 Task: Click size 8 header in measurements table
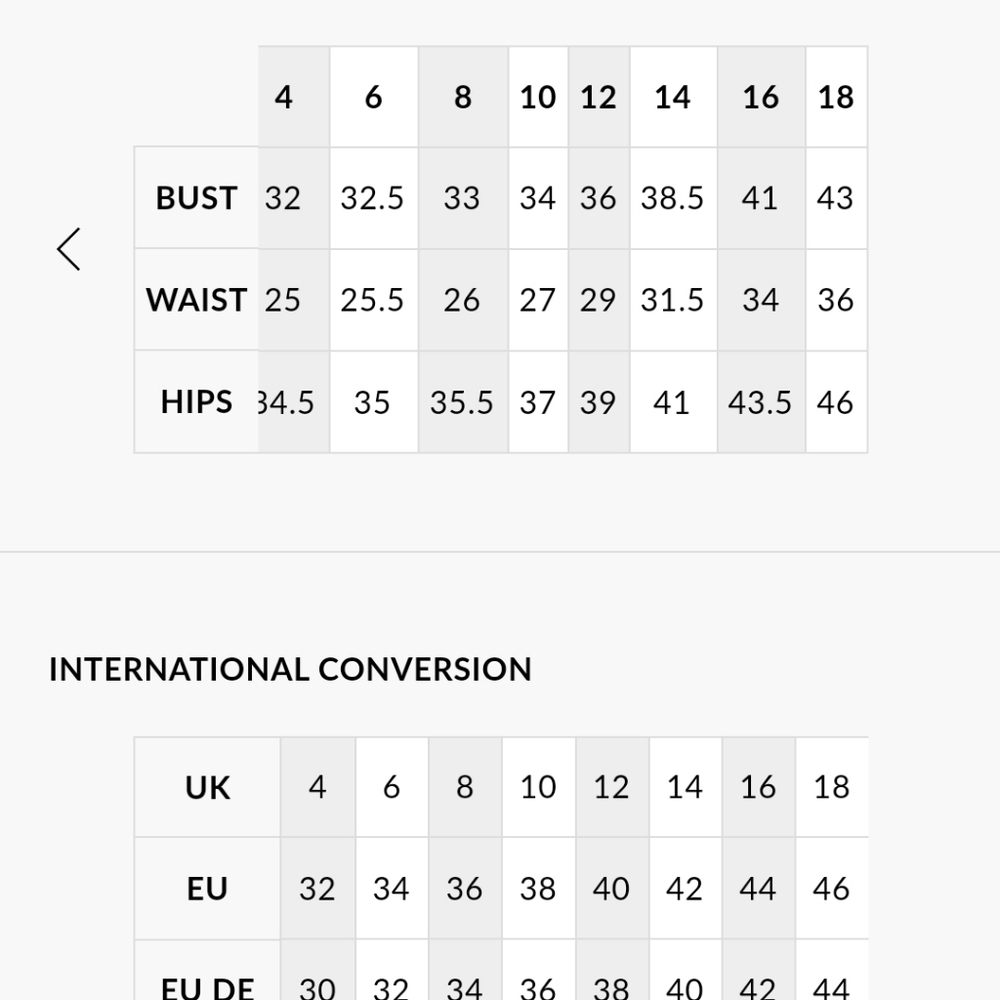(x=462, y=97)
